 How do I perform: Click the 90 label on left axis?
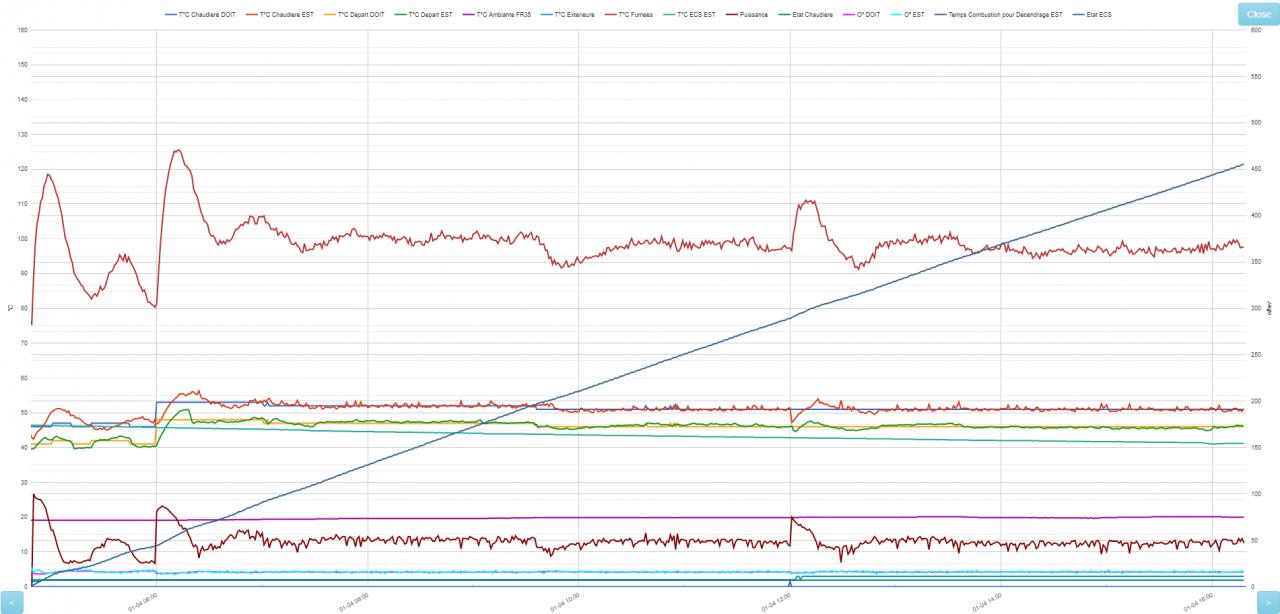25,273
